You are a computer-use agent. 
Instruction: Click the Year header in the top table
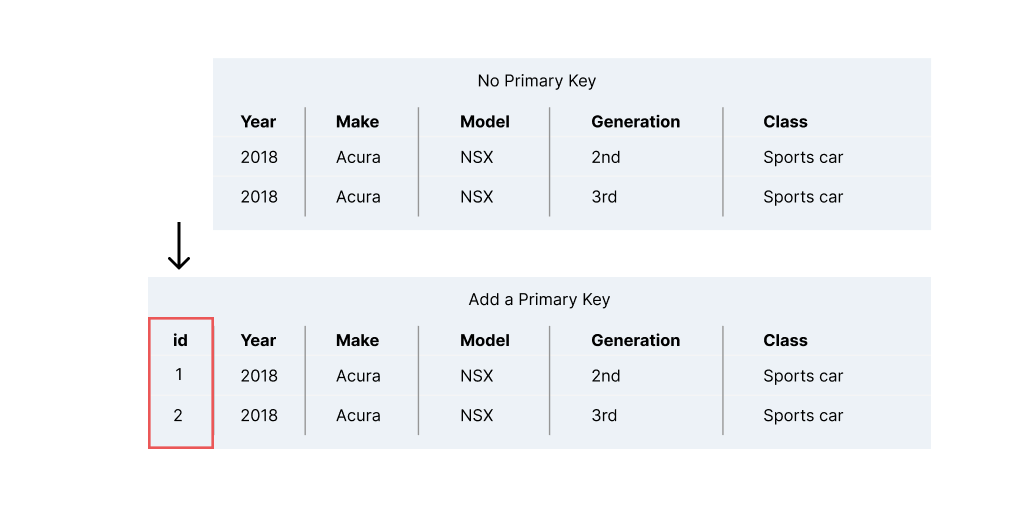(258, 122)
